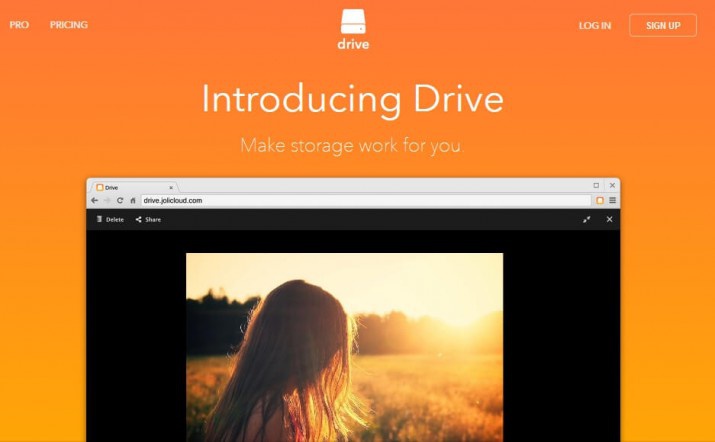Close the photo viewer overlay
This screenshot has height=442, width=715.
pos(609,219)
